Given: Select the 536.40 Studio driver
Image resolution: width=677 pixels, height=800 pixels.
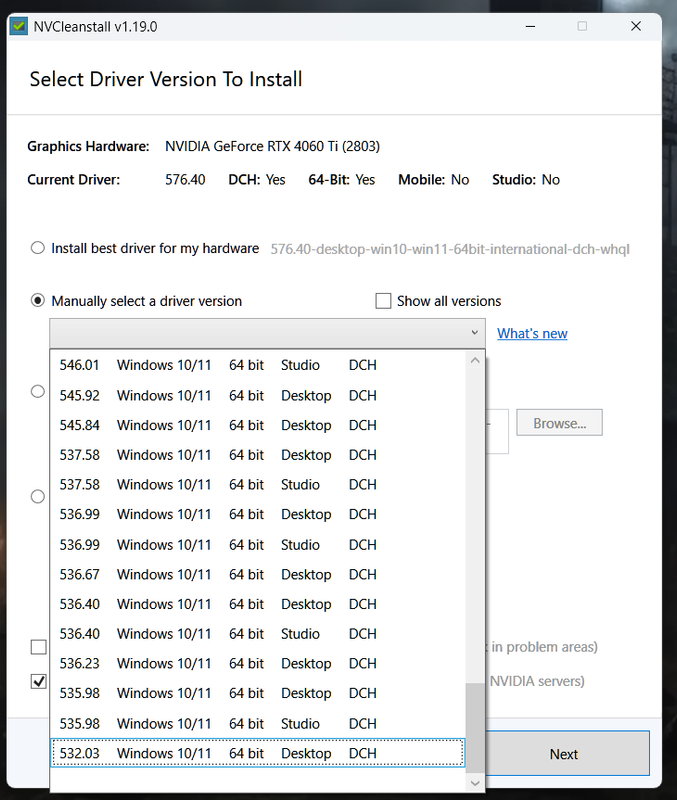Looking at the screenshot, I should point(258,634).
